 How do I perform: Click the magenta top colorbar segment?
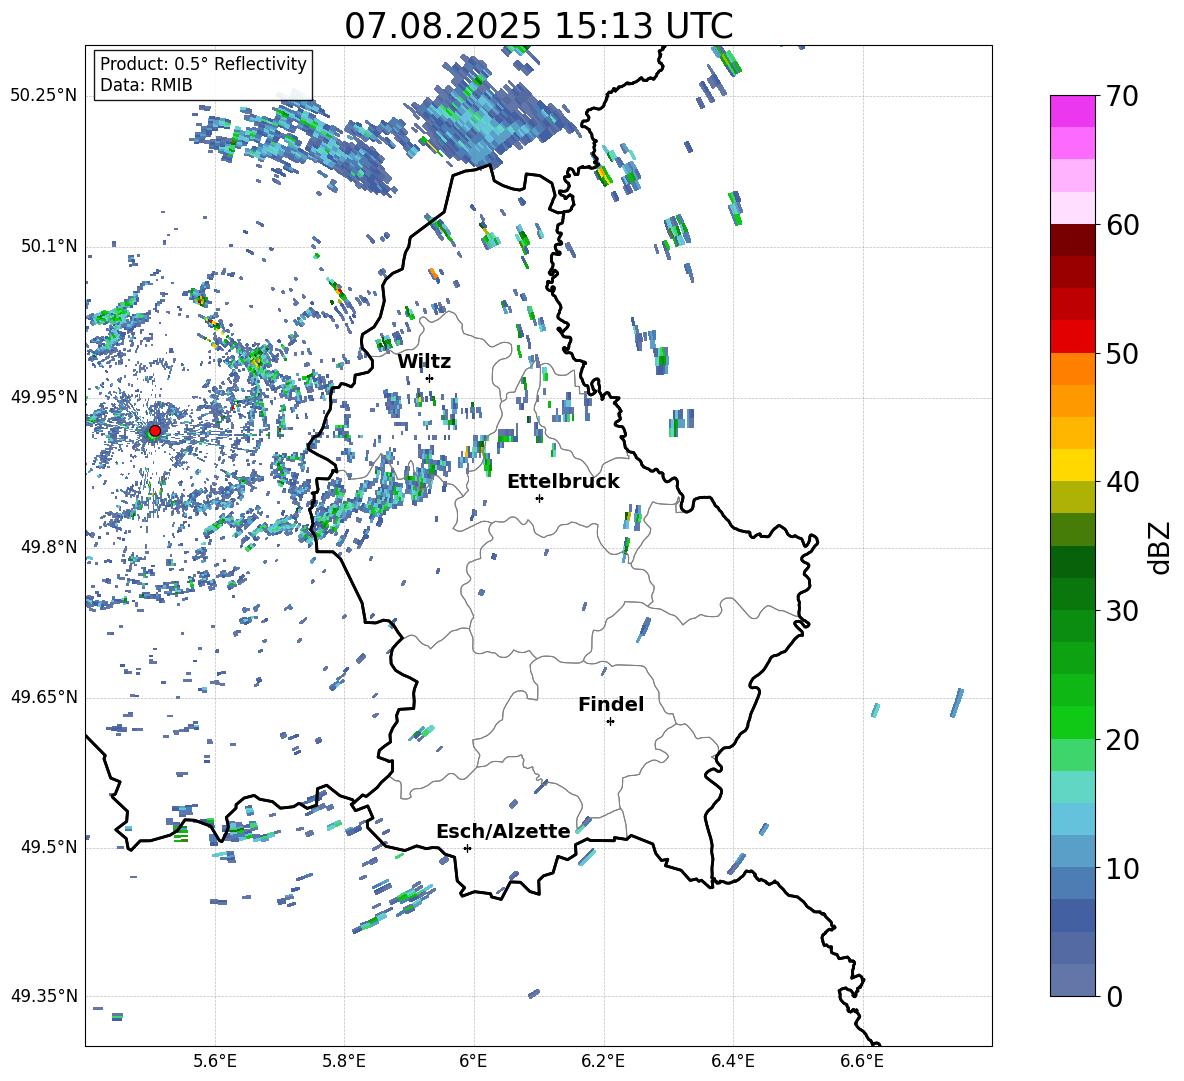click(1073, 111)
